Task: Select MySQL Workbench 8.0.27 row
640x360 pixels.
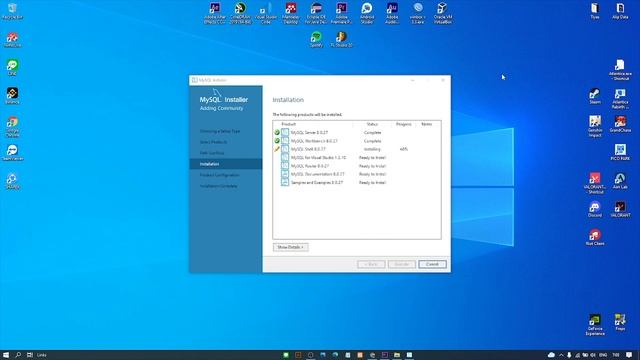Action: click(357, 141)
